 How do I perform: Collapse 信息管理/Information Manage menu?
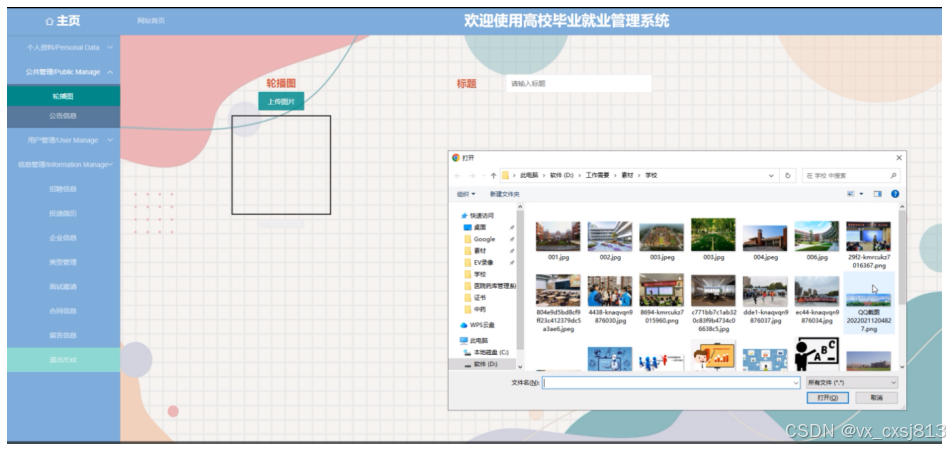pyautogui.click(x=64, y=164)
